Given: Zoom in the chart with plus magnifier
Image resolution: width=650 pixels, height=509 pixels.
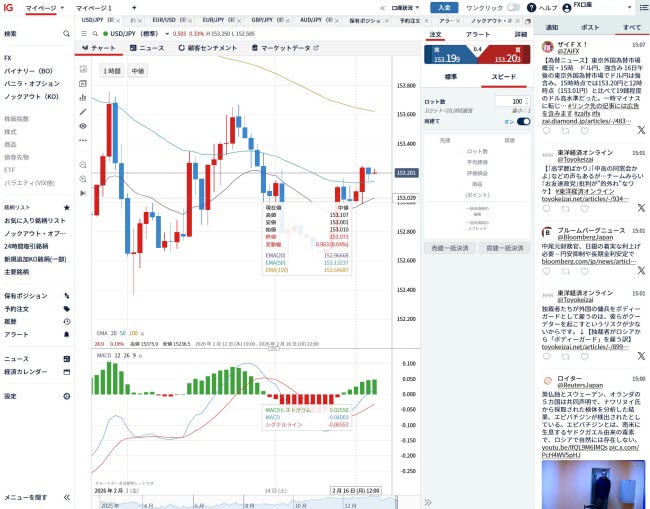Looking at the screenshot, I should pyautogui.click(x=83, y=179).
